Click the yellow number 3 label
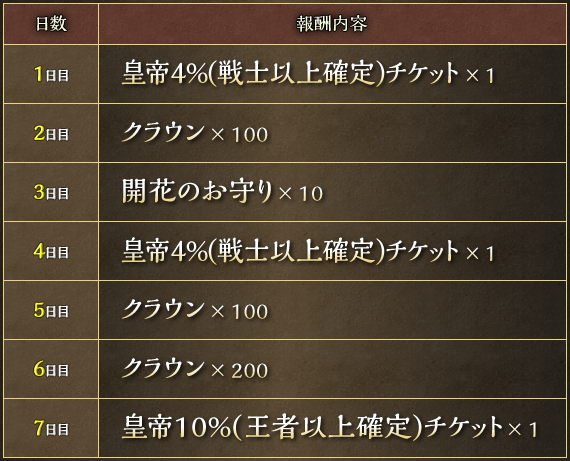Image resolution: width=570 pixels, height=461 pixels. (39, 192)
